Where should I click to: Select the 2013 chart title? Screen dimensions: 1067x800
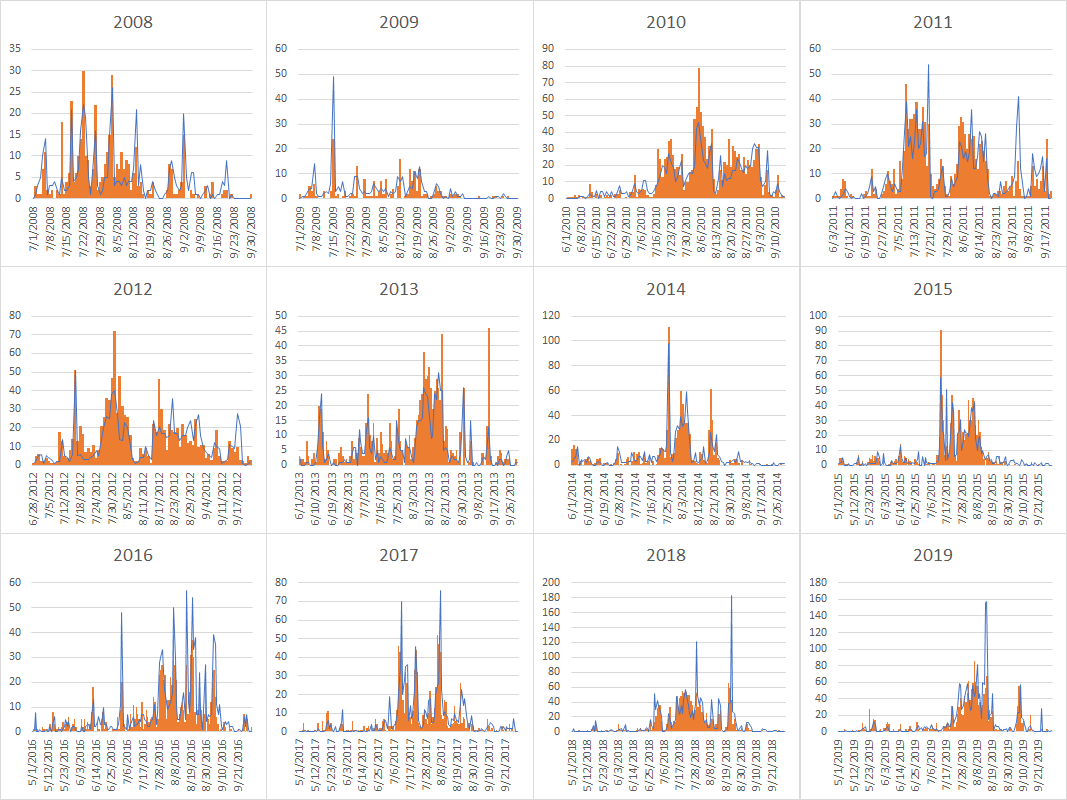pyautogui.click(x=399, y=289)
